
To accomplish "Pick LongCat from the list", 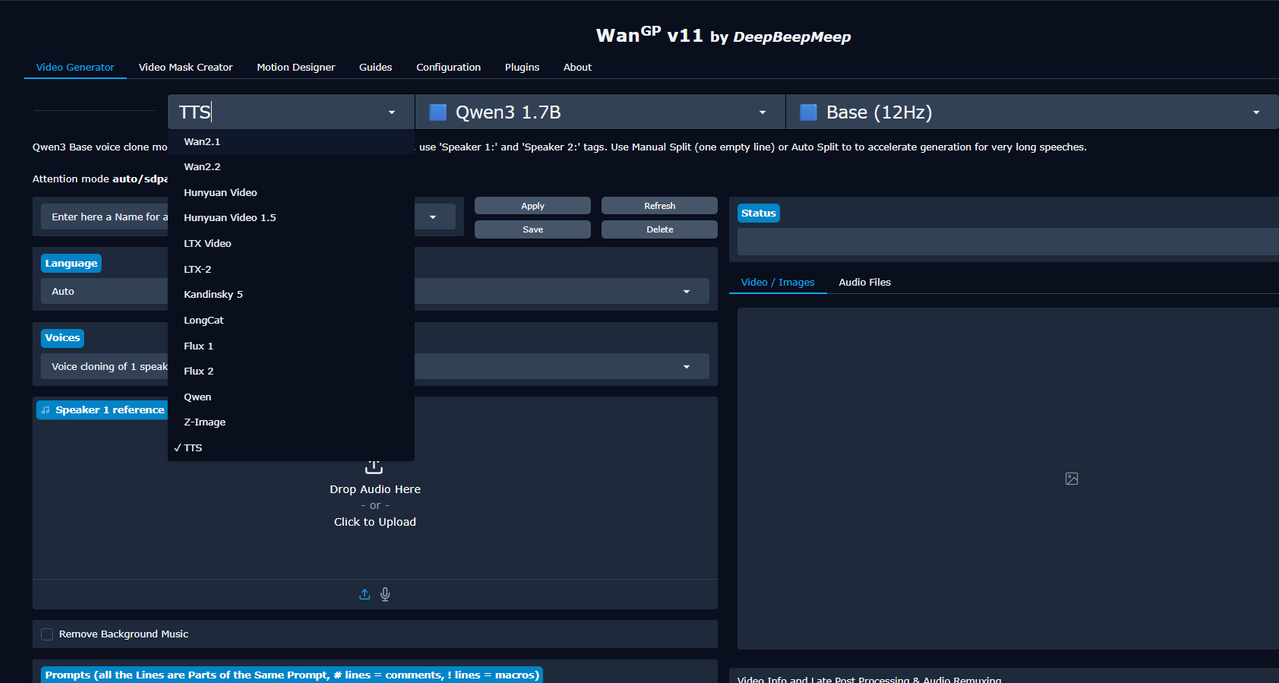I will (x=291, y=320).
